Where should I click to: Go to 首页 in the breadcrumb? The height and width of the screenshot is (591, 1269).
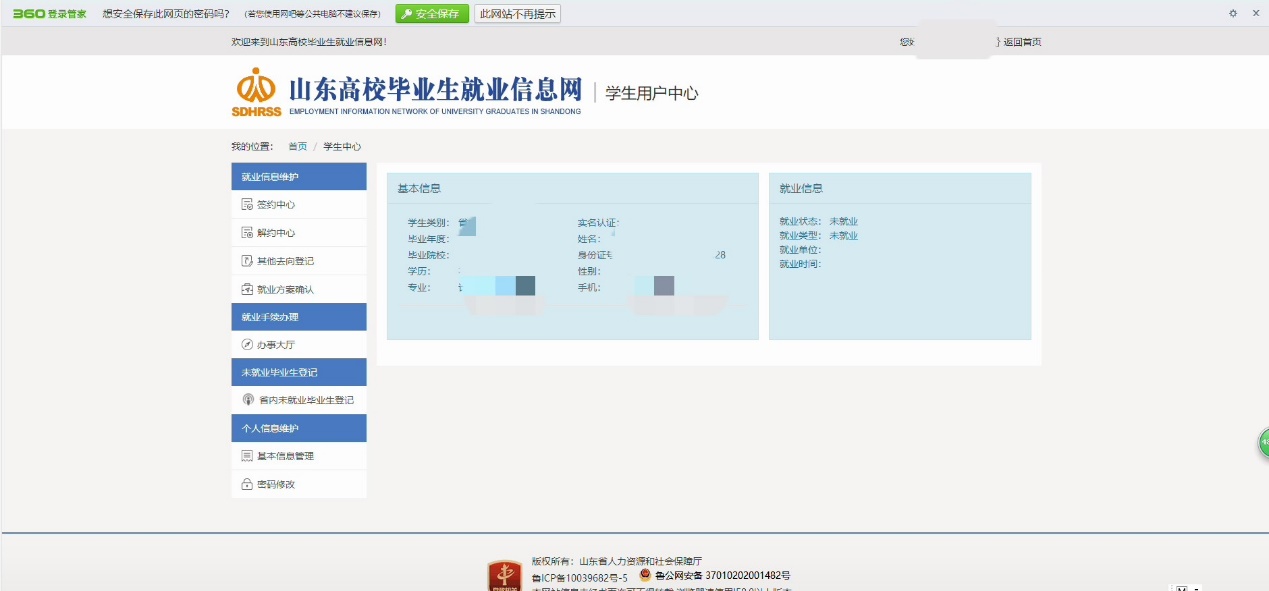tap(298, 147)
